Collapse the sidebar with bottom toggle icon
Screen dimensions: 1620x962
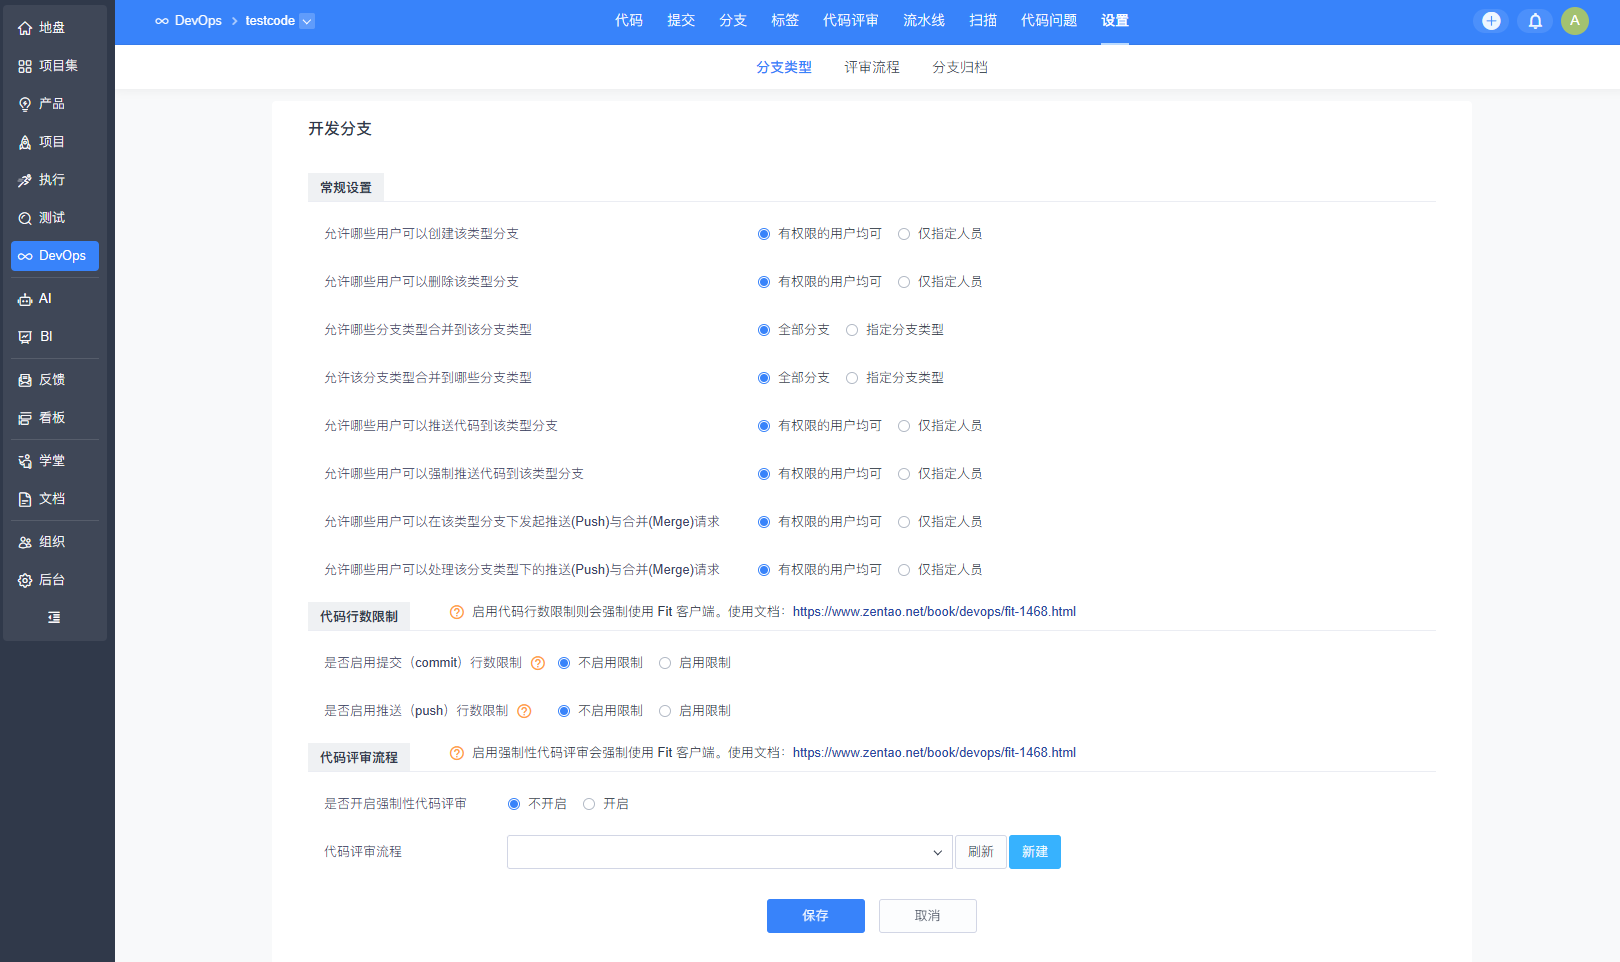[x=54, y=618]
